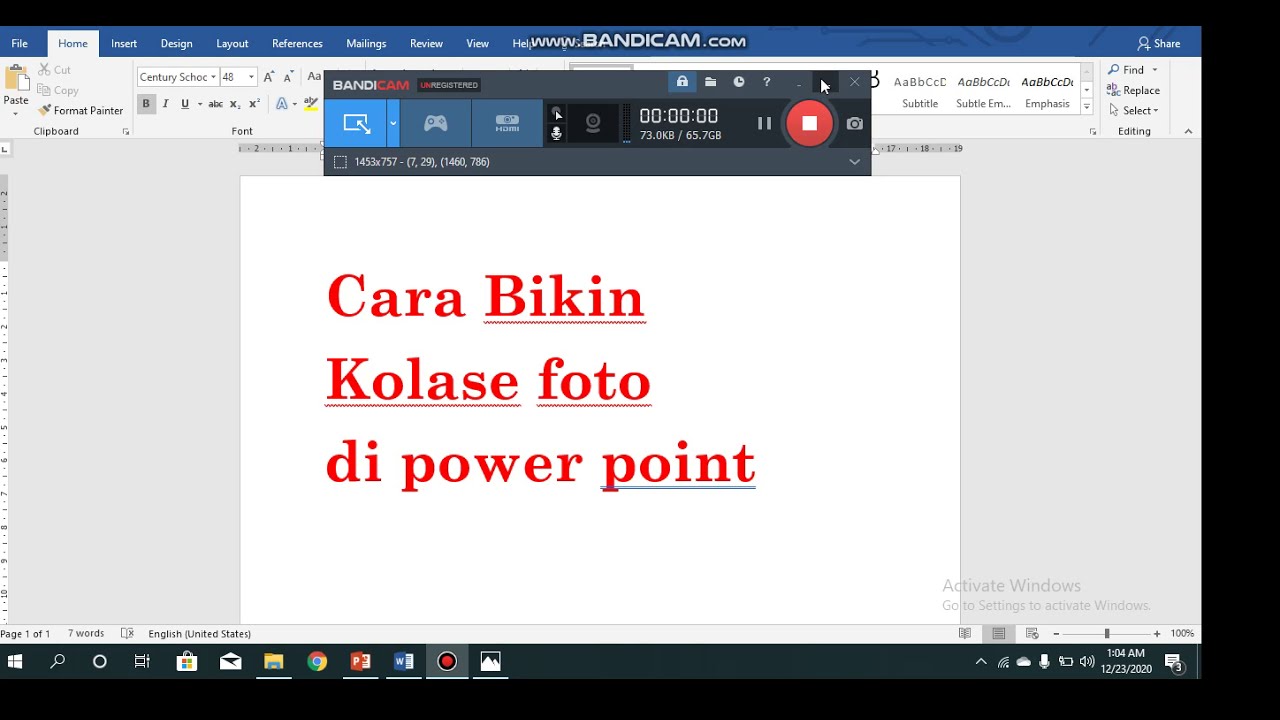Expand Bandicam screen mode dropdown arrow
Viewport: 1280px width, 720px height.
393,123
